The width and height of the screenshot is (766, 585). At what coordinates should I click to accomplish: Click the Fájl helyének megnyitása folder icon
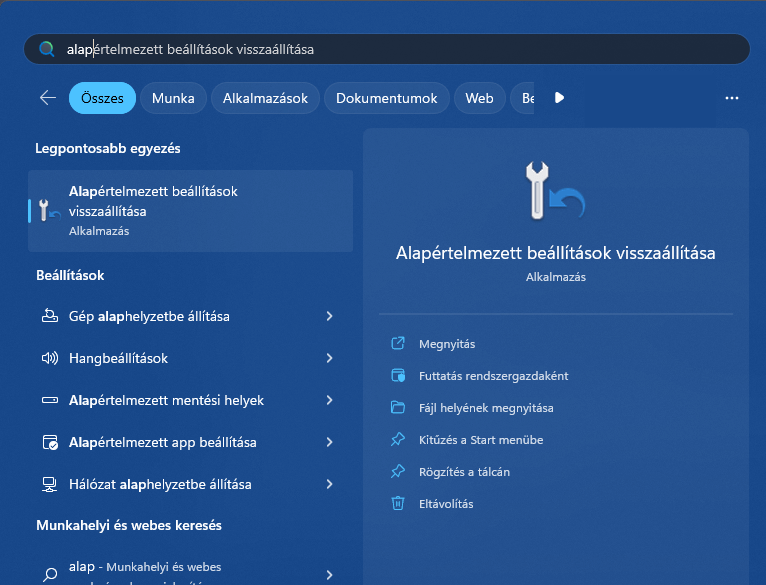point(398,408)
